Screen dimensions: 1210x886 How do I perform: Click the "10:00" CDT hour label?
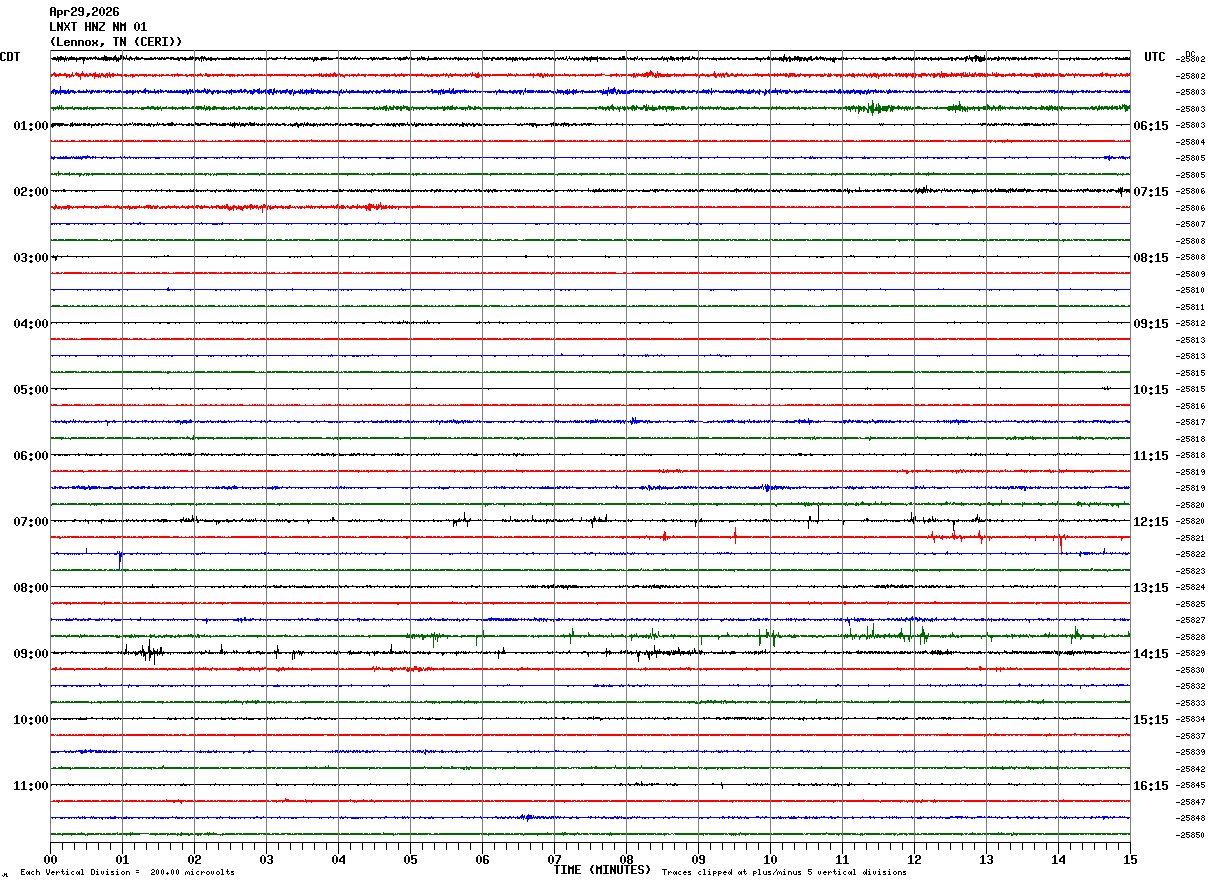point(31,720)
